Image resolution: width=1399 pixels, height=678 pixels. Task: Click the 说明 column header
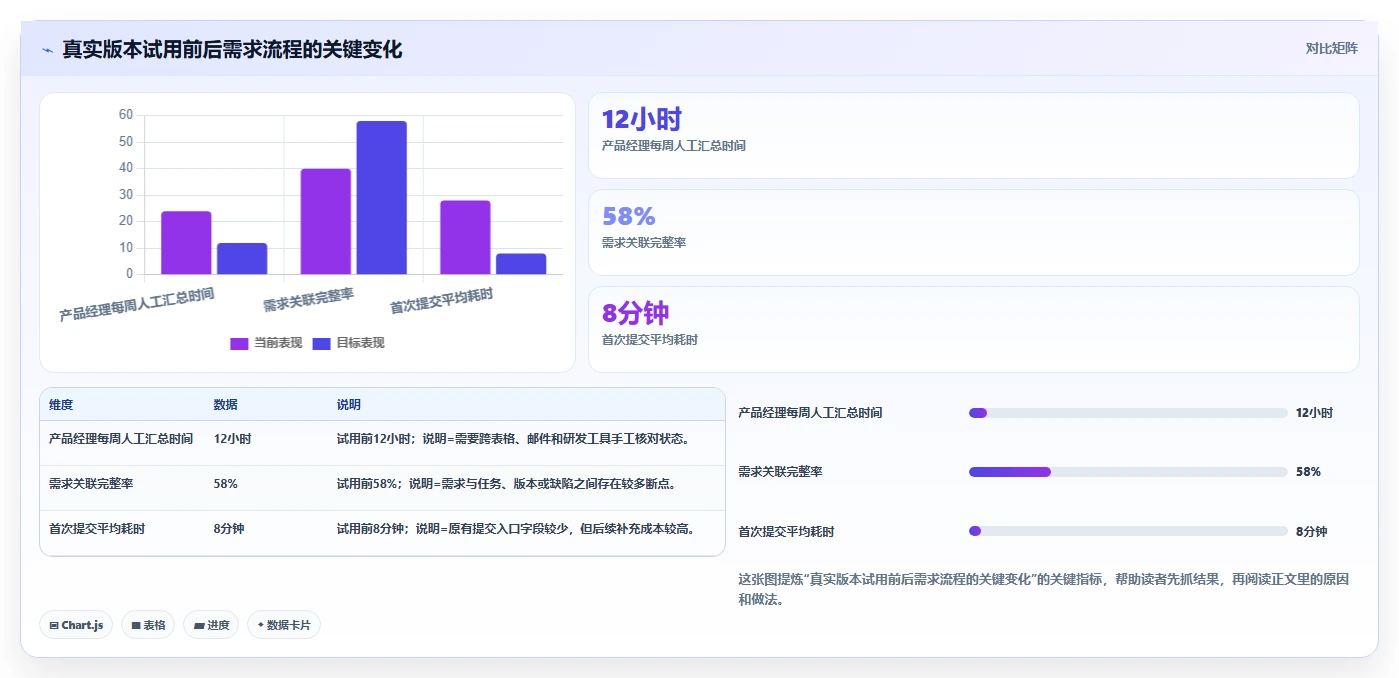point(349,405)
